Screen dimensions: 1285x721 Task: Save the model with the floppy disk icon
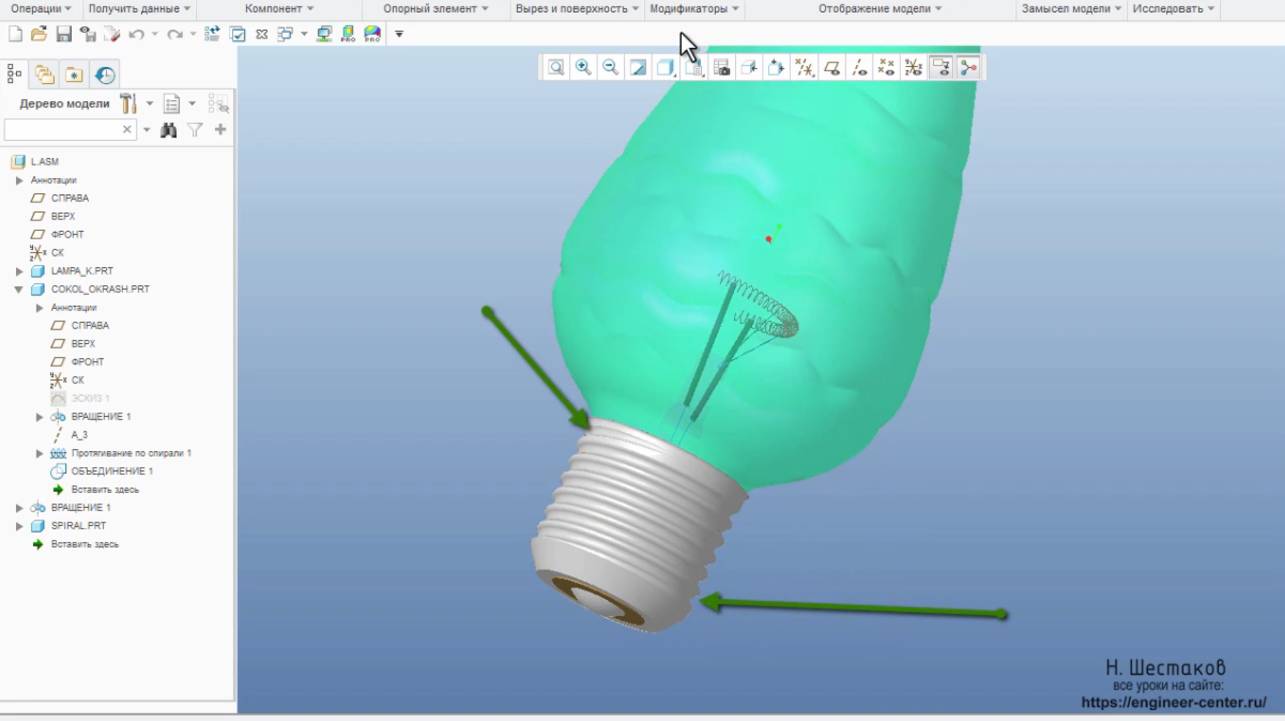64,34
